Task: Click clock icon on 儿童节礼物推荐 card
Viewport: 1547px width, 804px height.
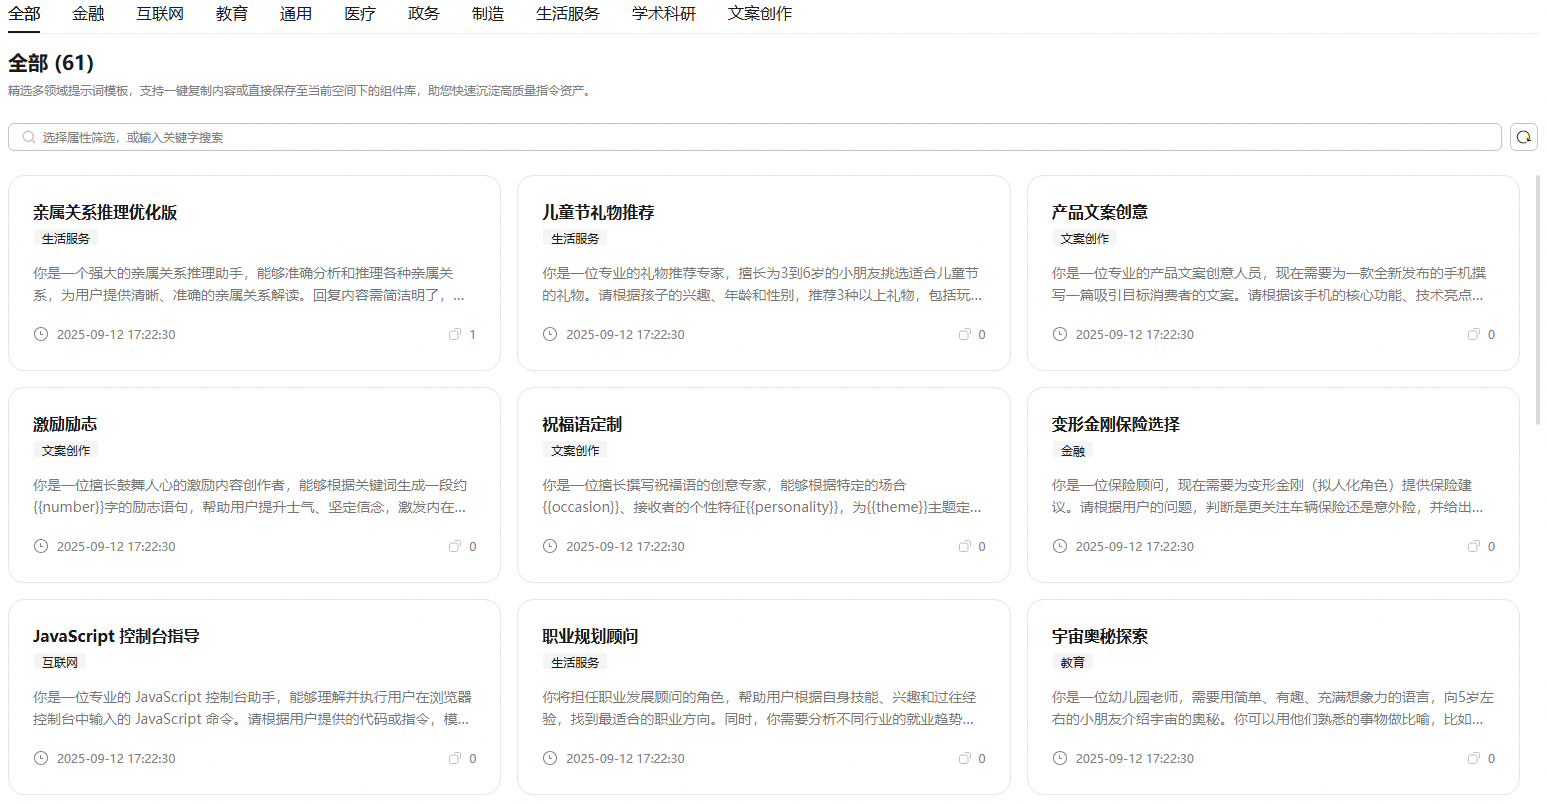Action: (x=550, y=334)
